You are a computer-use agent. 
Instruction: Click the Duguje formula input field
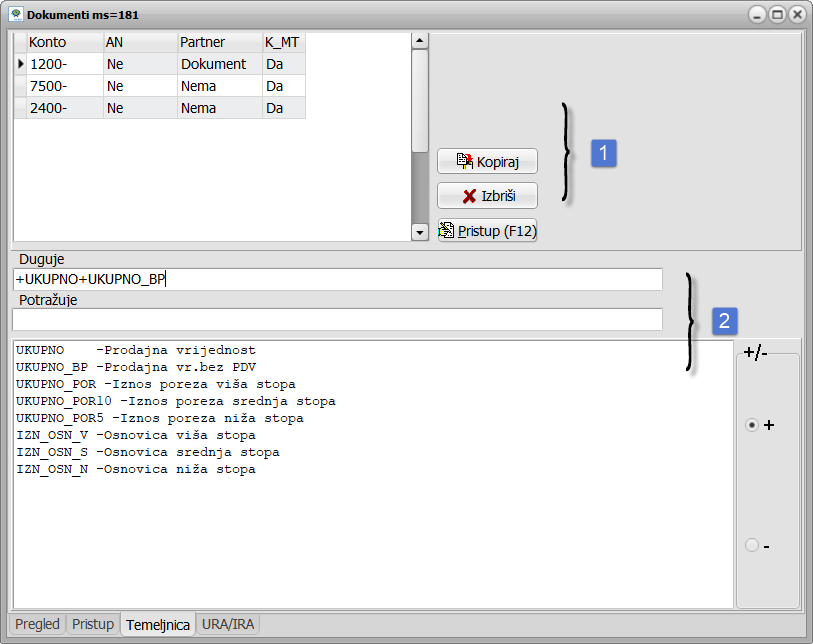337,279
